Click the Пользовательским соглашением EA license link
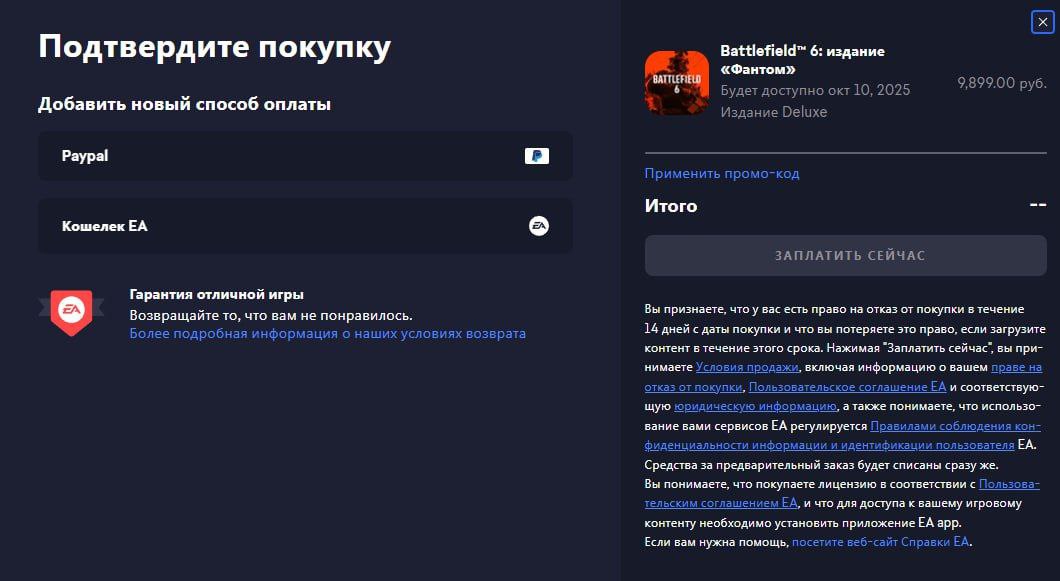Viewport: 1060px width, 581px height. 1009,484
